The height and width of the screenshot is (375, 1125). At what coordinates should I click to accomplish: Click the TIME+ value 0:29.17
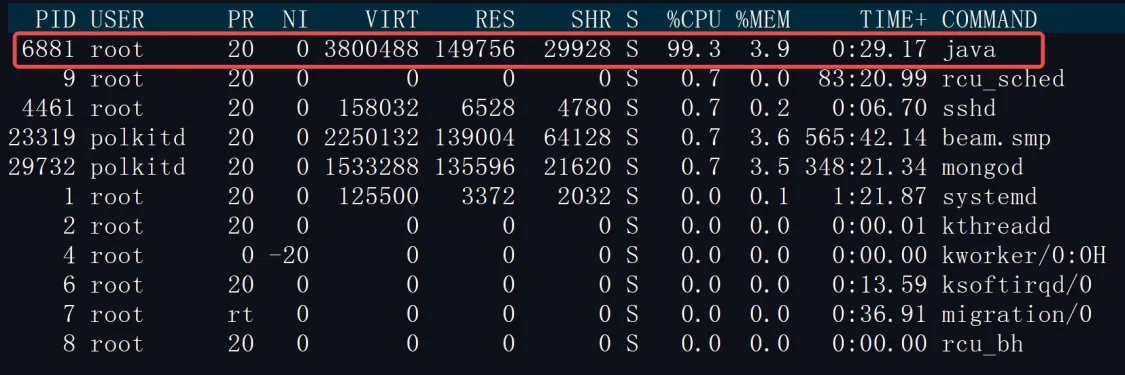pos(880,49)
